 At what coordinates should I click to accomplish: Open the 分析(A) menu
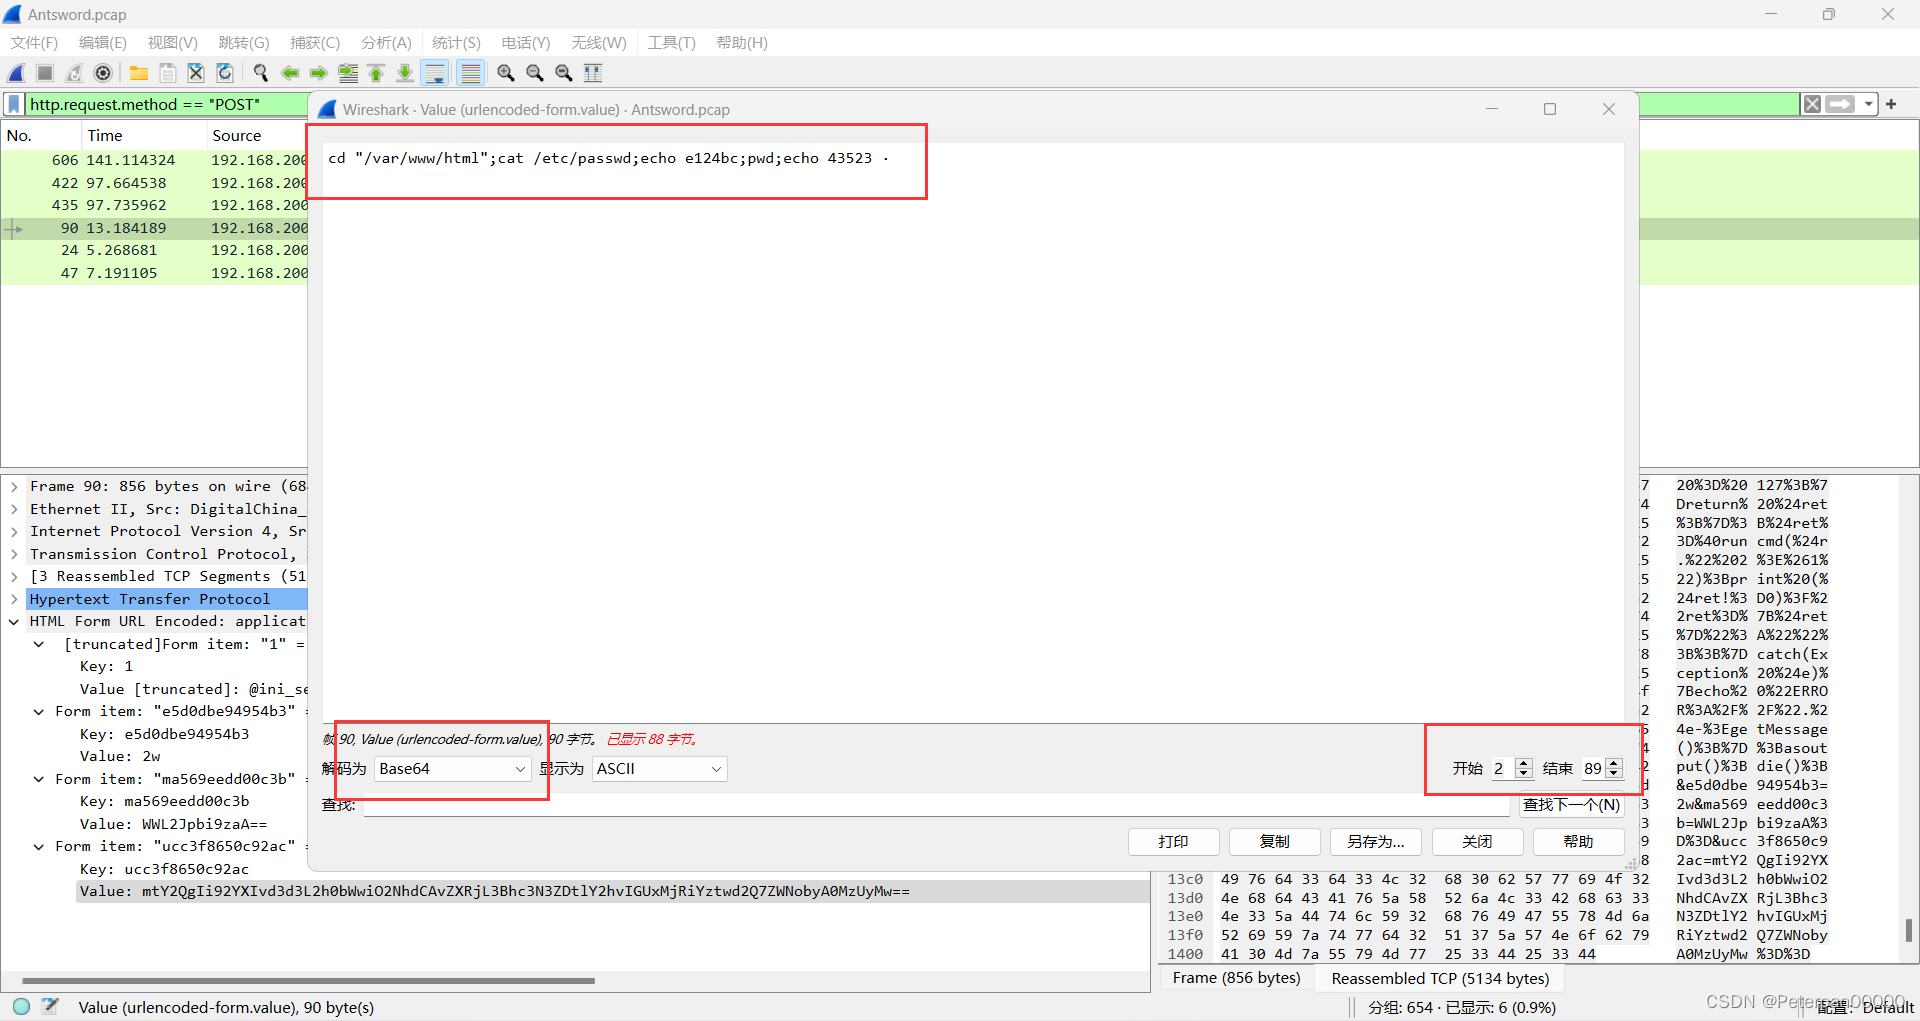[x=386, y=43]
